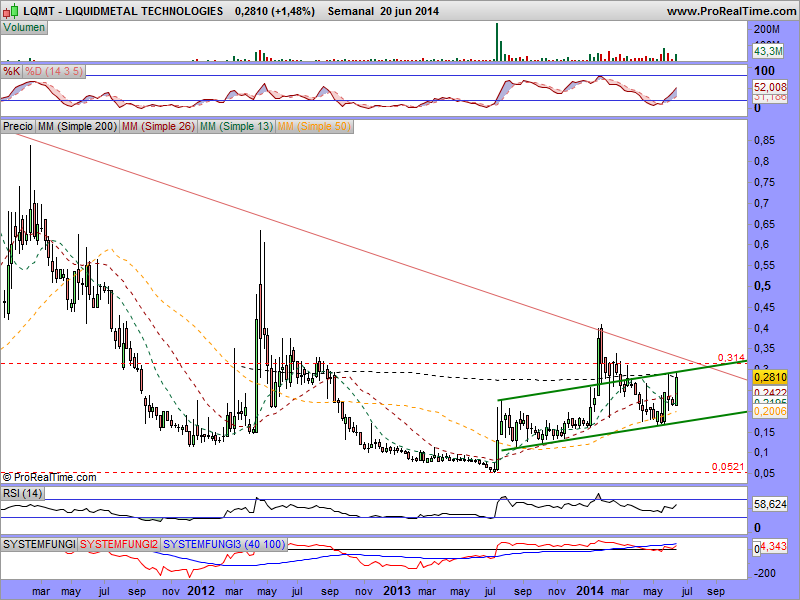Click the bold 0,5 price axis label

pyautogui.click(x=762, y=286)
